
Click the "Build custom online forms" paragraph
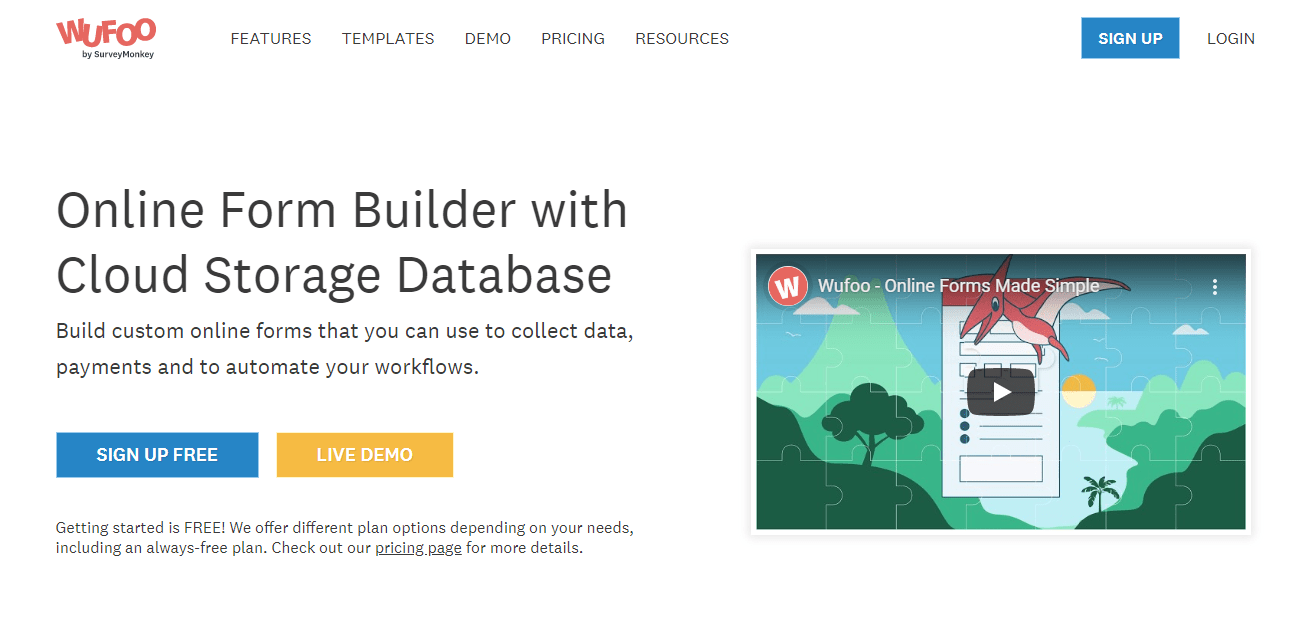pos(344,348)
